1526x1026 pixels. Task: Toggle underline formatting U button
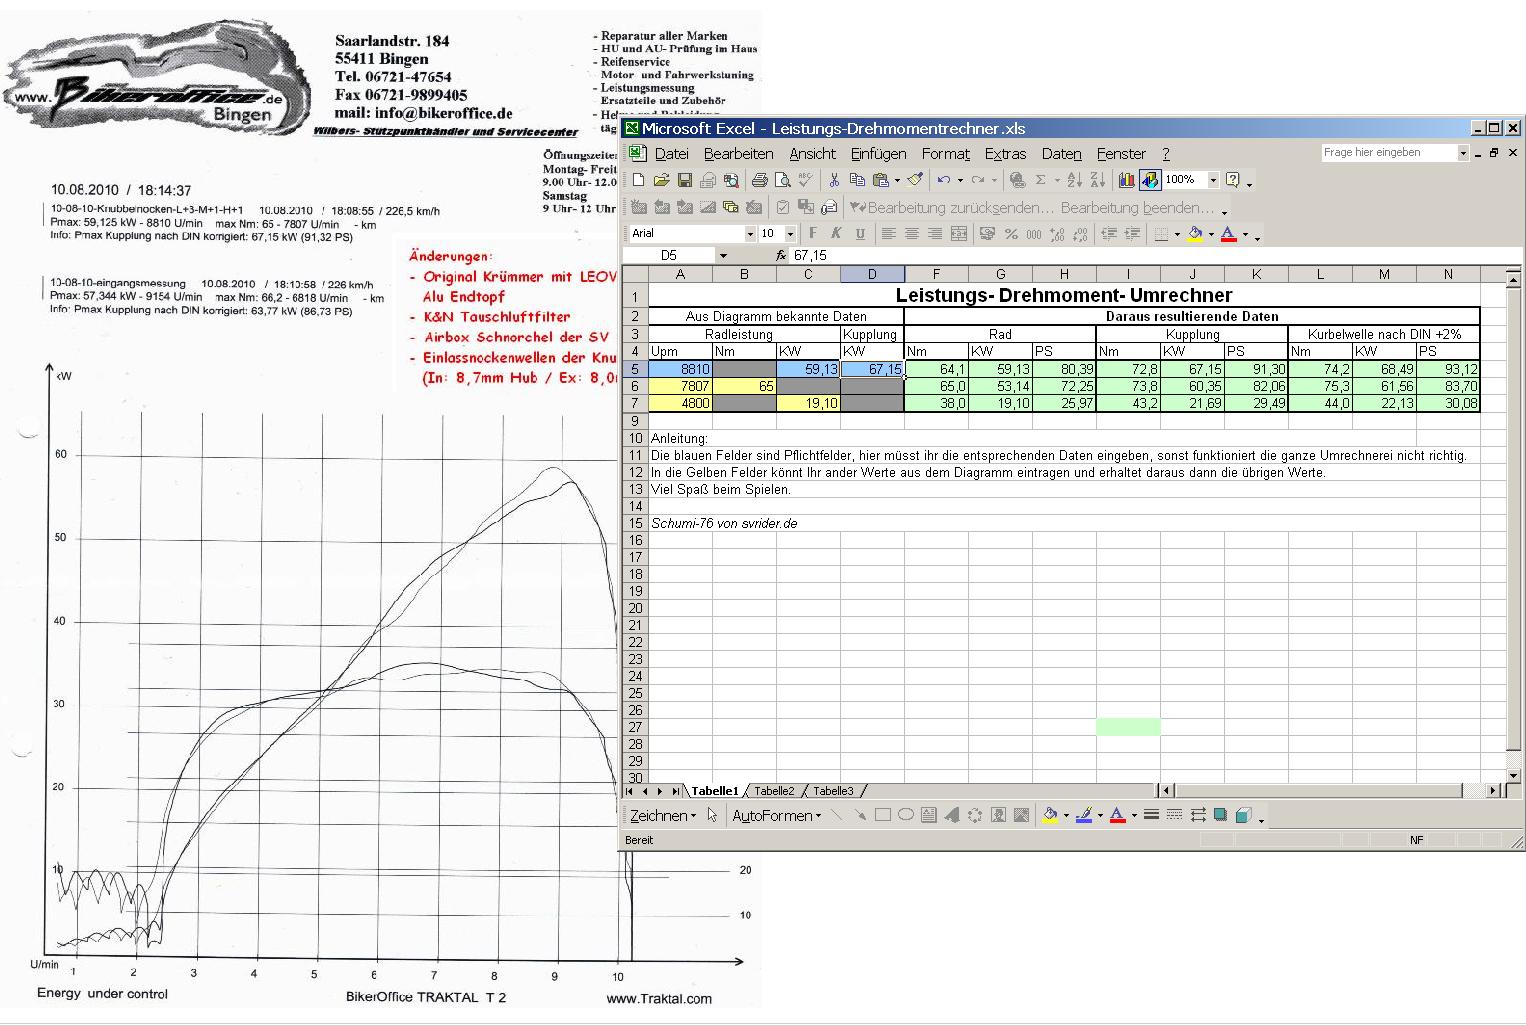pos(859,234)
